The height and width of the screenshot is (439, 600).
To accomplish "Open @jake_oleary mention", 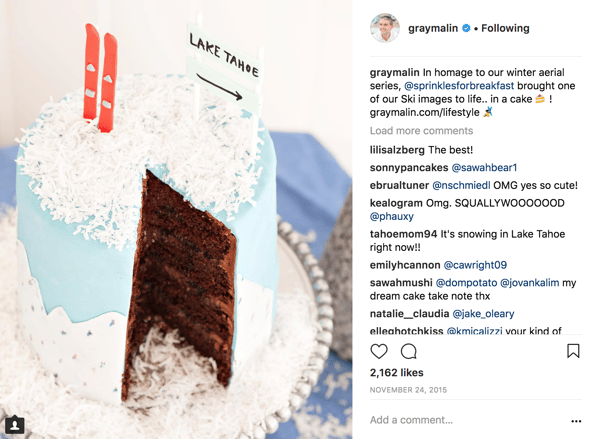I will [x=483, y=314].
